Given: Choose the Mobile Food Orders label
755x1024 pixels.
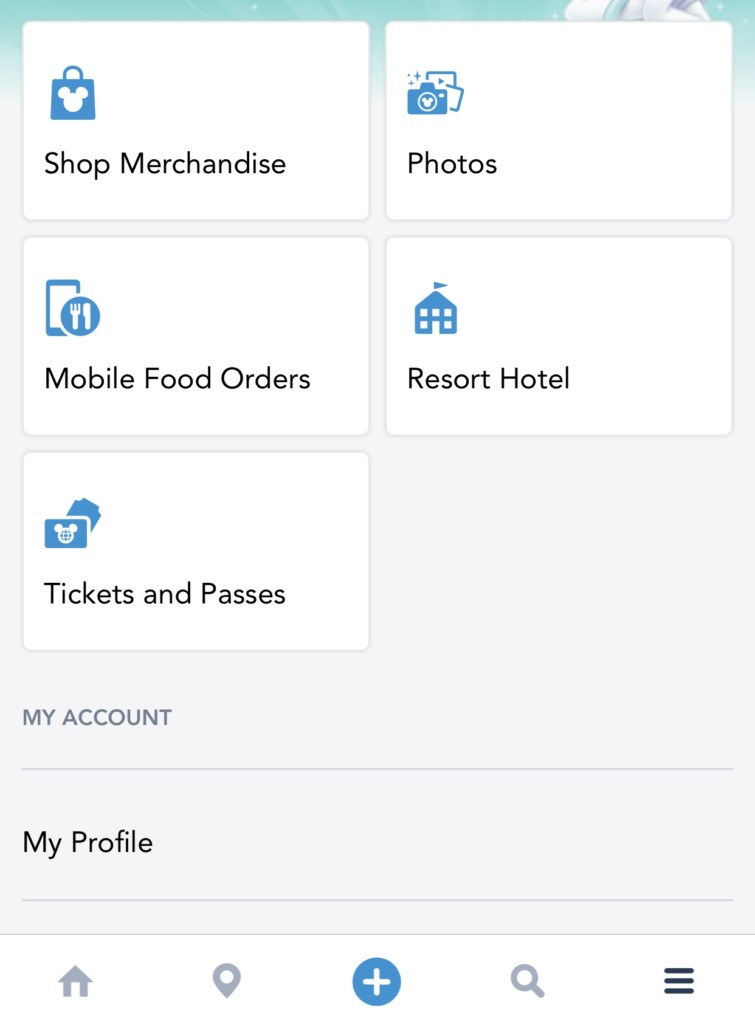Looking at the screenshot, I should click(177, 379).
